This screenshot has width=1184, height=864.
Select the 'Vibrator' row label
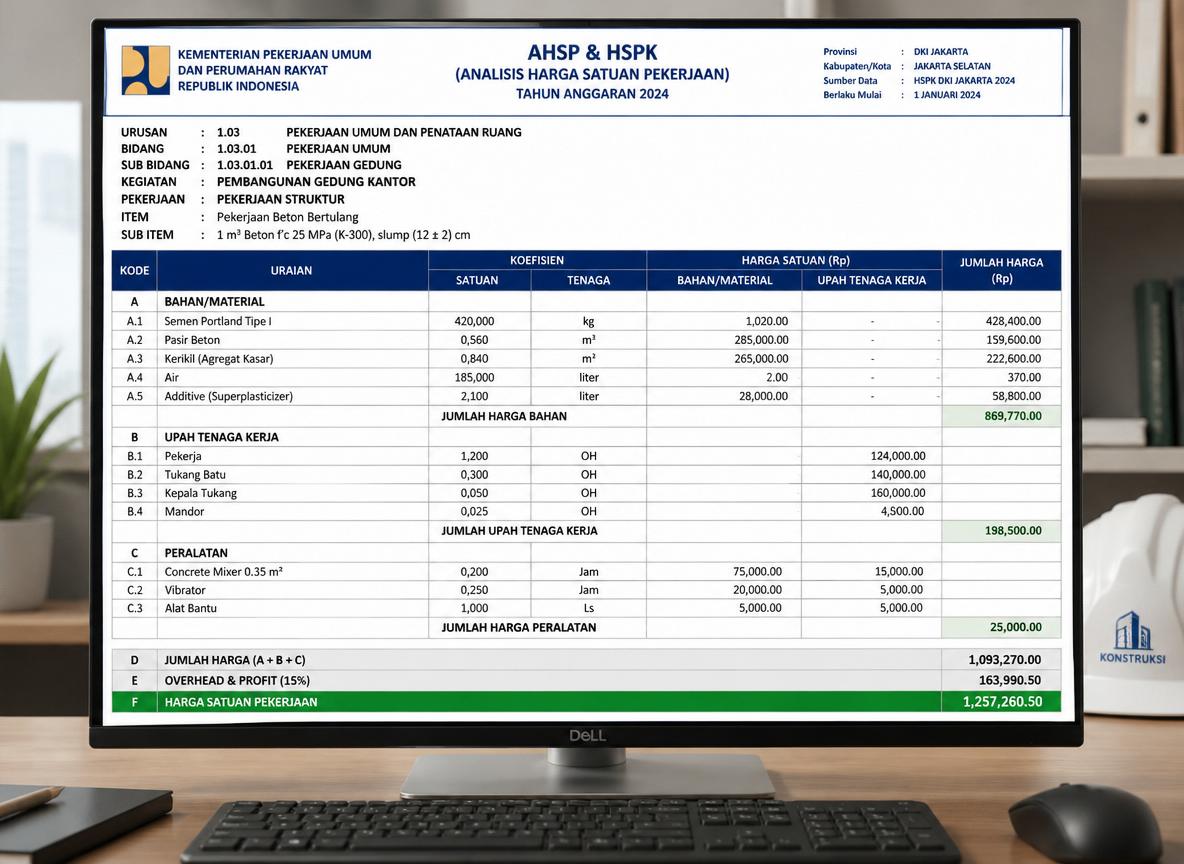pos(184,590)
